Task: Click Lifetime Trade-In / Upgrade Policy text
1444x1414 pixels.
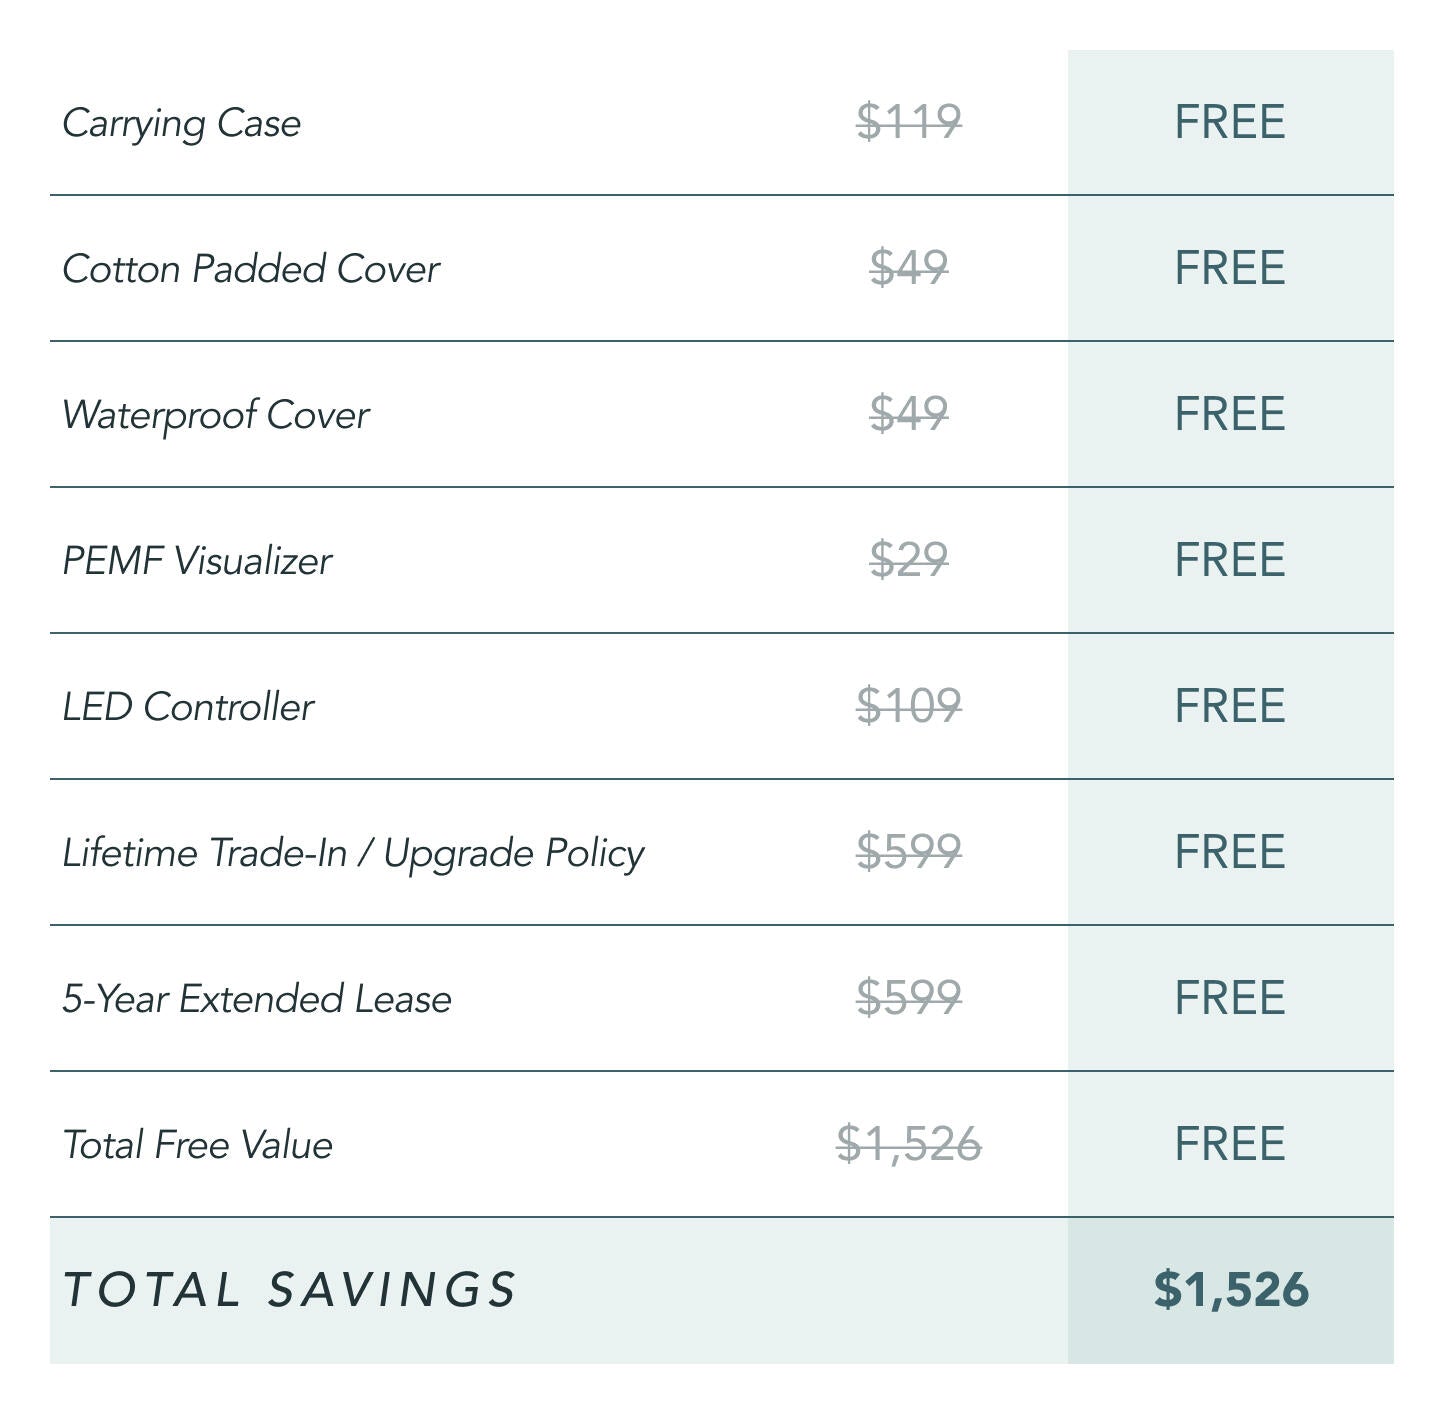Action: (353, 853)
